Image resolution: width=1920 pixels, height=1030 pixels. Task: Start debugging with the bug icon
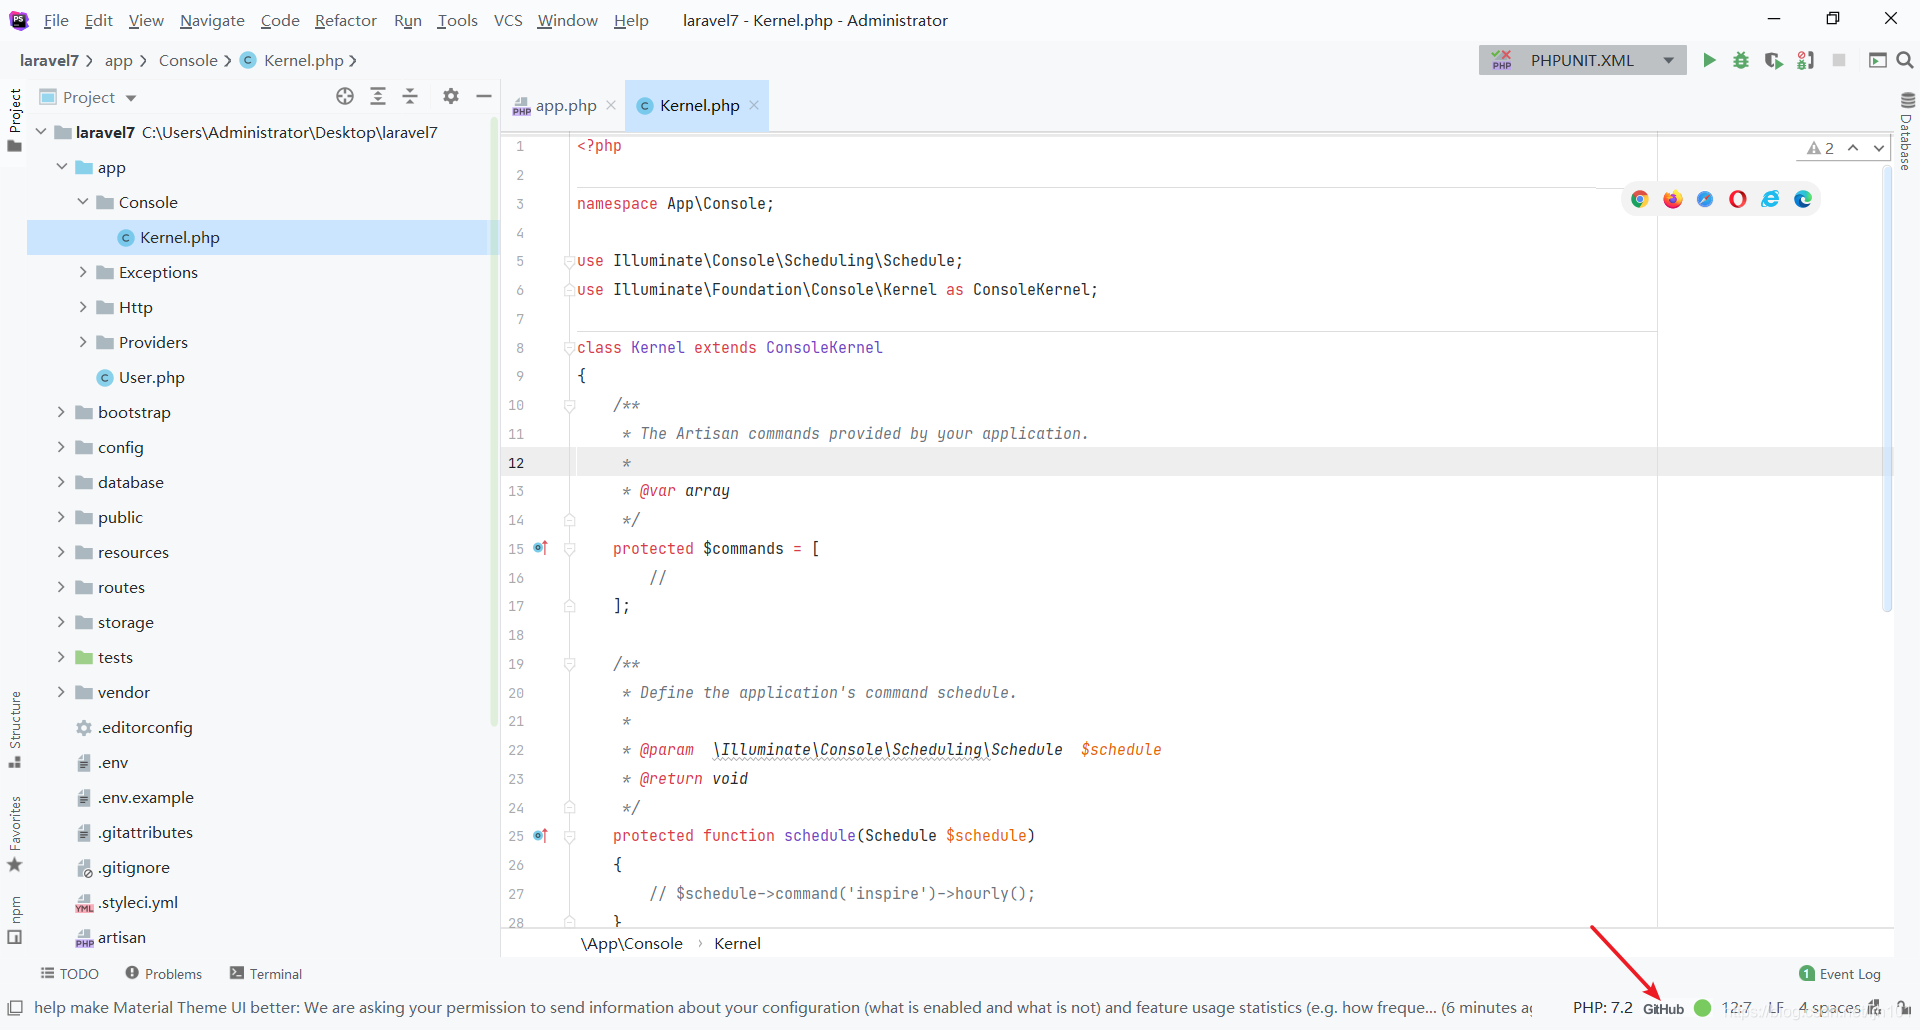coord(1741,60)
